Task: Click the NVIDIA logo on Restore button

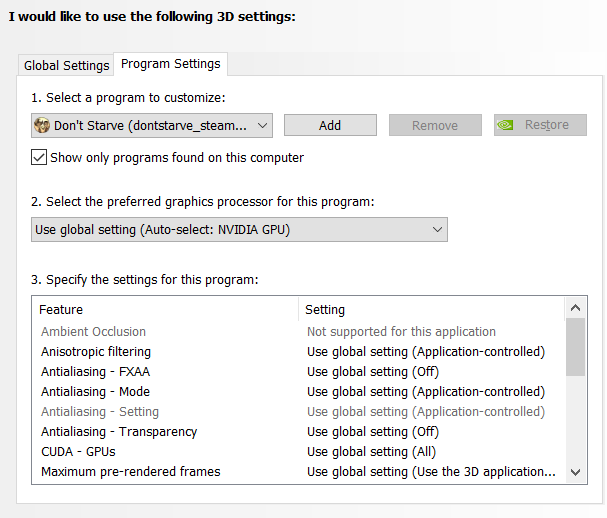Action: point(505,125)
